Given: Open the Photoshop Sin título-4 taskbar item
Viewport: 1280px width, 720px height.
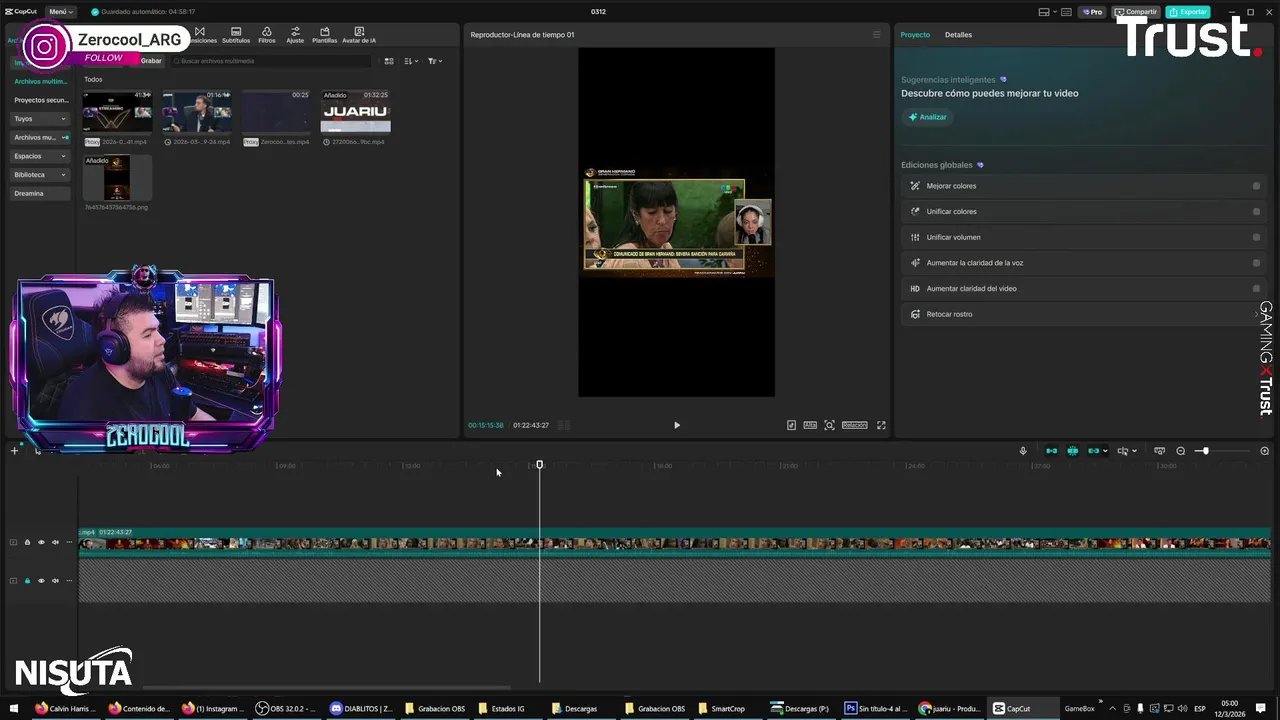Looking at the screenshot, I should pos(875,708).
